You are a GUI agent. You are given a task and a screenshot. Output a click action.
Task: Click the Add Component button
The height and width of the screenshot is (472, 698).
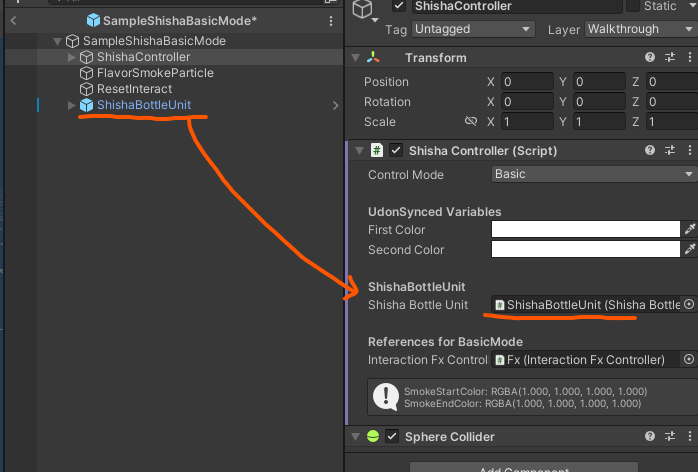click(x=524, y=467)
